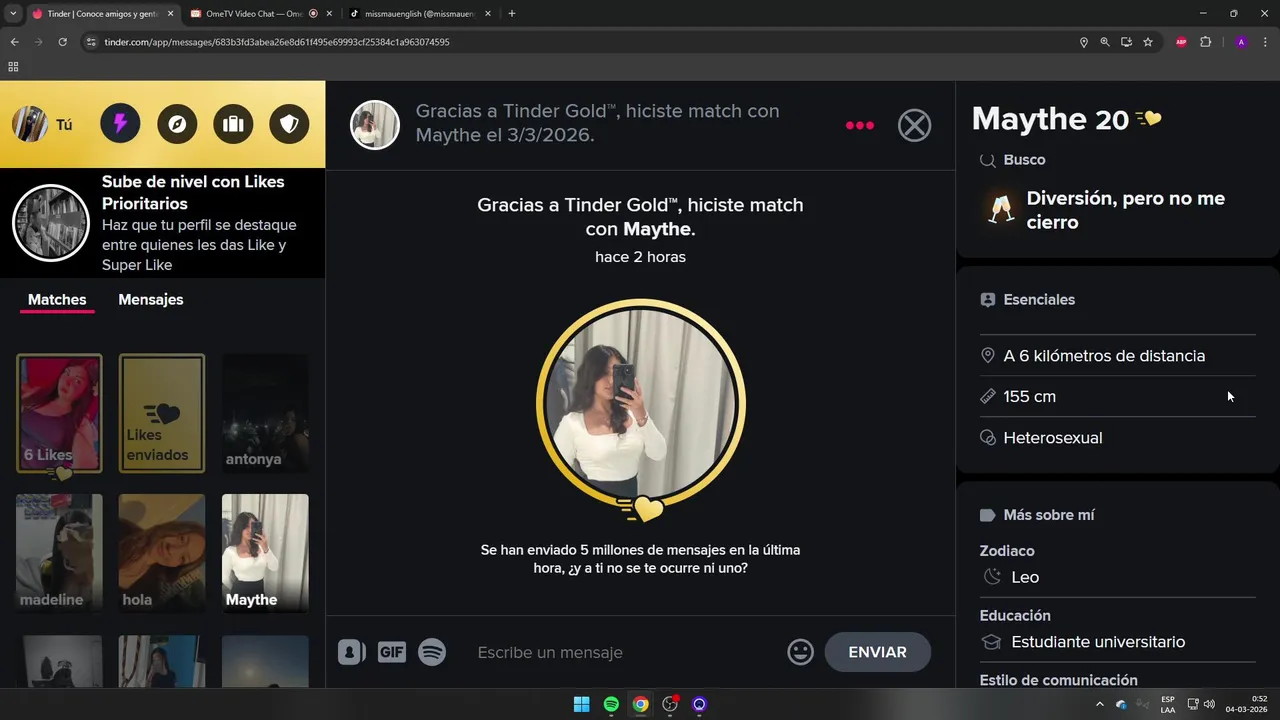Open the location permission icon in address bar

coord(1083,42)
